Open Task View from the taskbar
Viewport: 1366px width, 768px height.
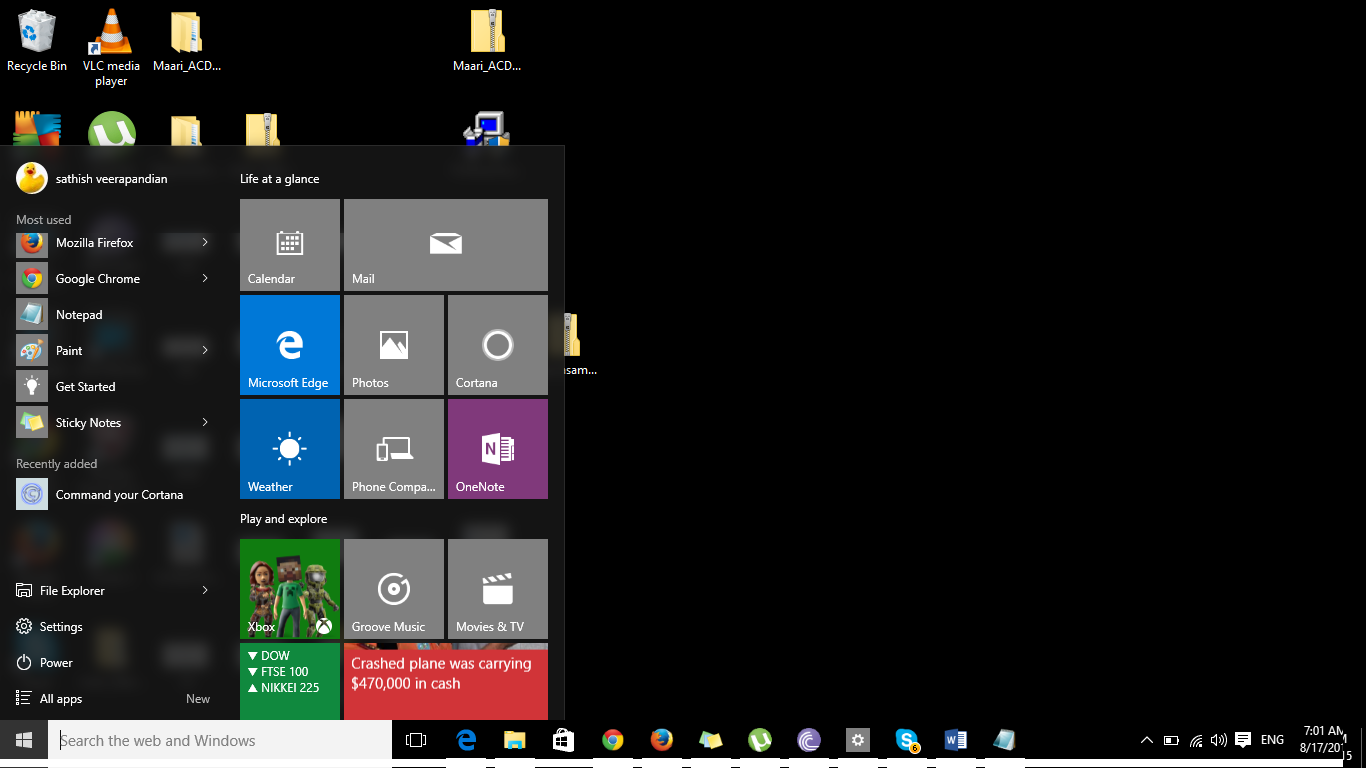point(416,741)
